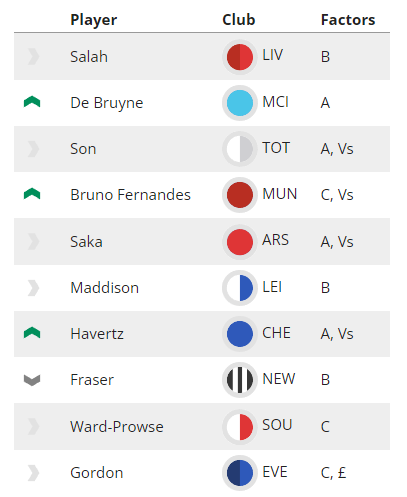Open Ward-Prowse player name
This screenshot has height=497, width=407.
click(x=117, y=426)
